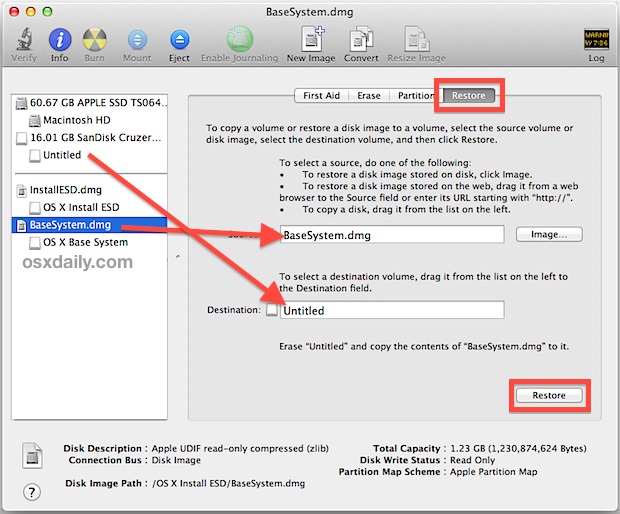
Task: Select the Restore tab
Action: point(469,96)
